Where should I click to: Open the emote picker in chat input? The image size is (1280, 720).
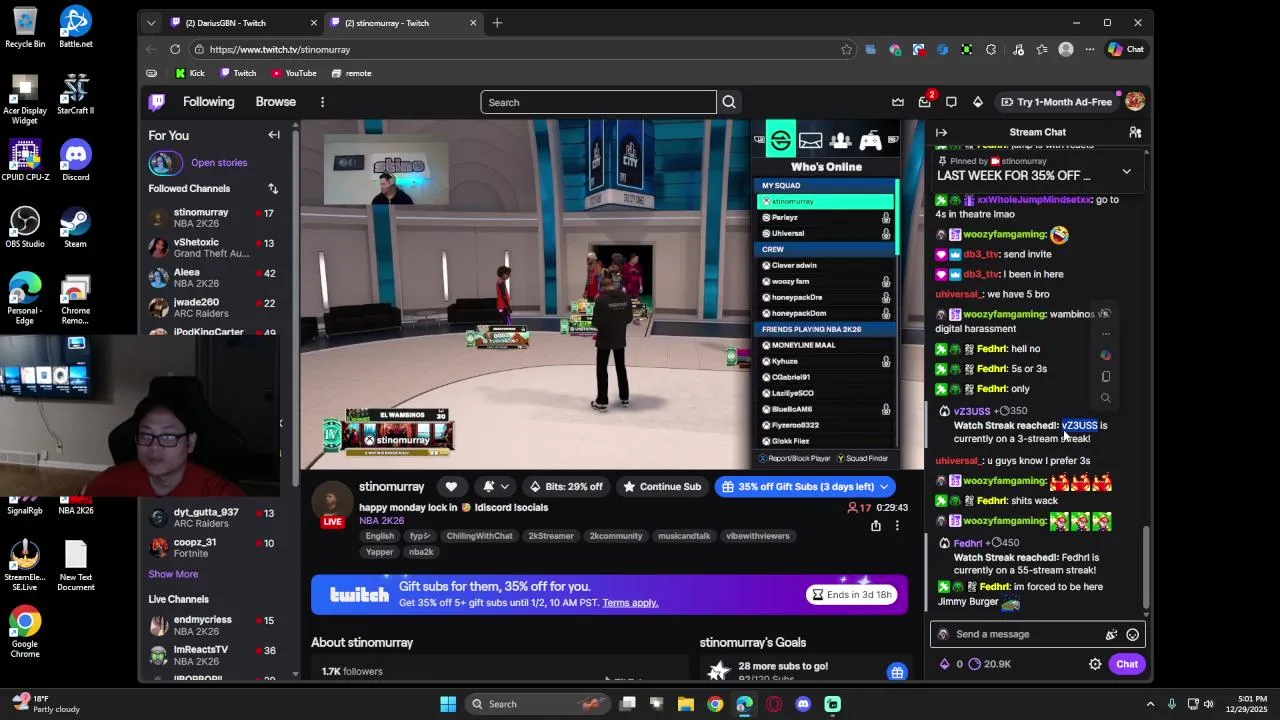(1132, 634)
